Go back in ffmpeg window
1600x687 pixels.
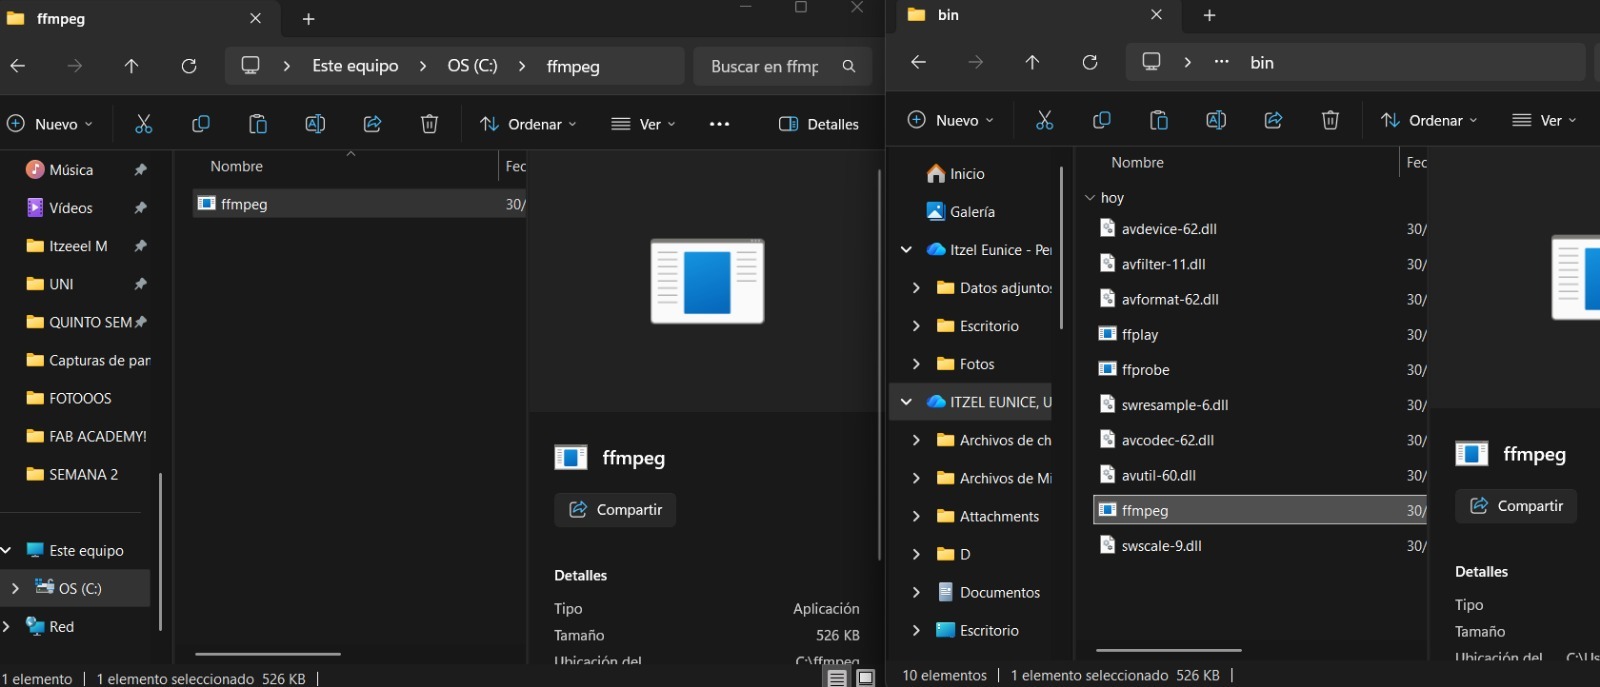(18, 66)
